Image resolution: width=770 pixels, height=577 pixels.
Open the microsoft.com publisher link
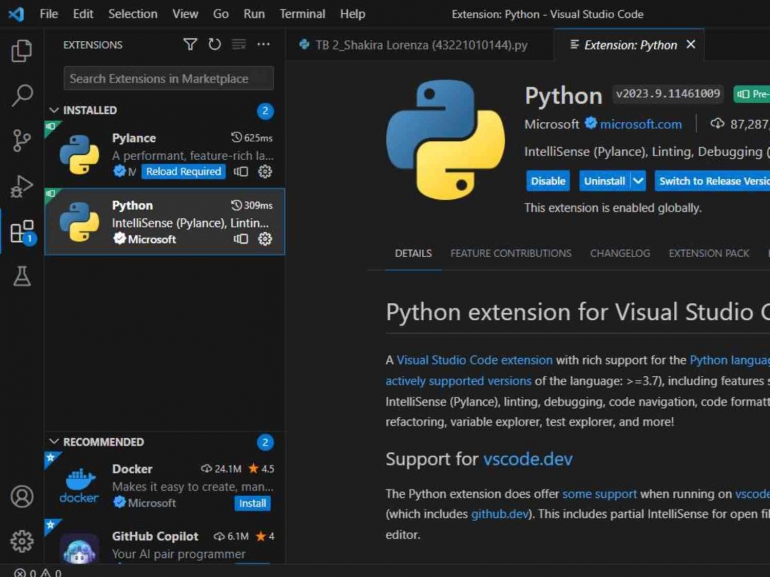tap(640, 124)
